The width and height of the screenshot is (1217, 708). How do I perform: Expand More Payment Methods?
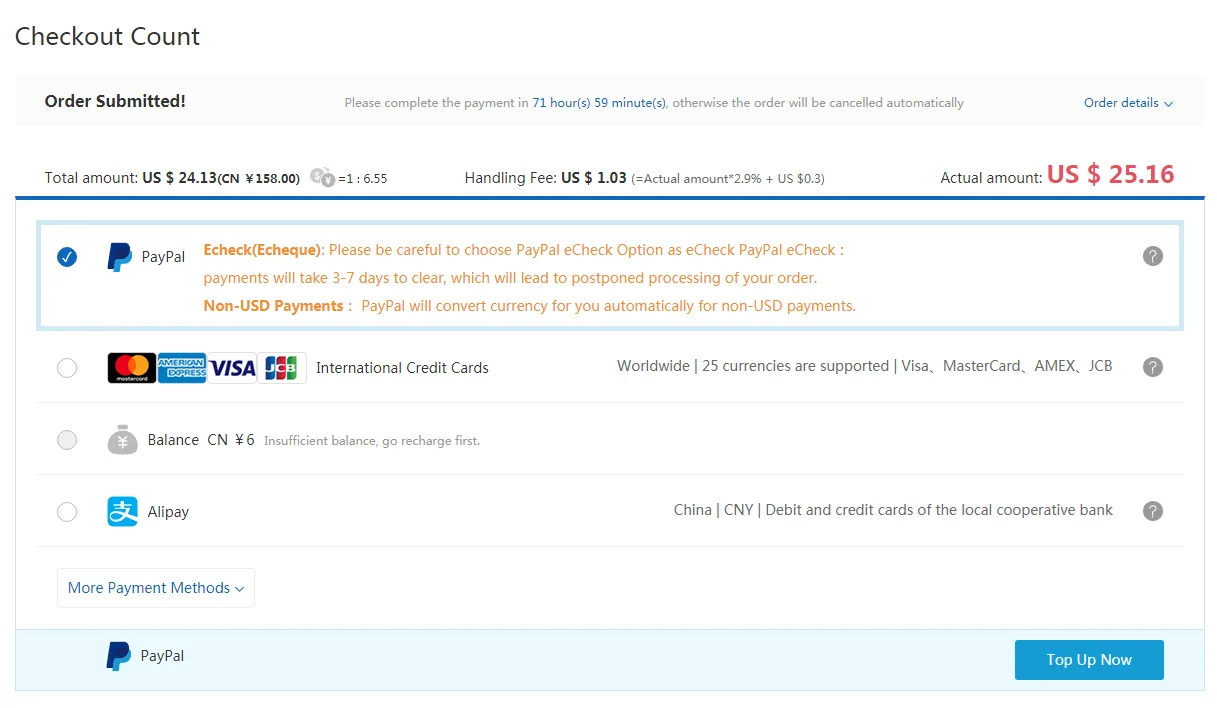[156, 588]
